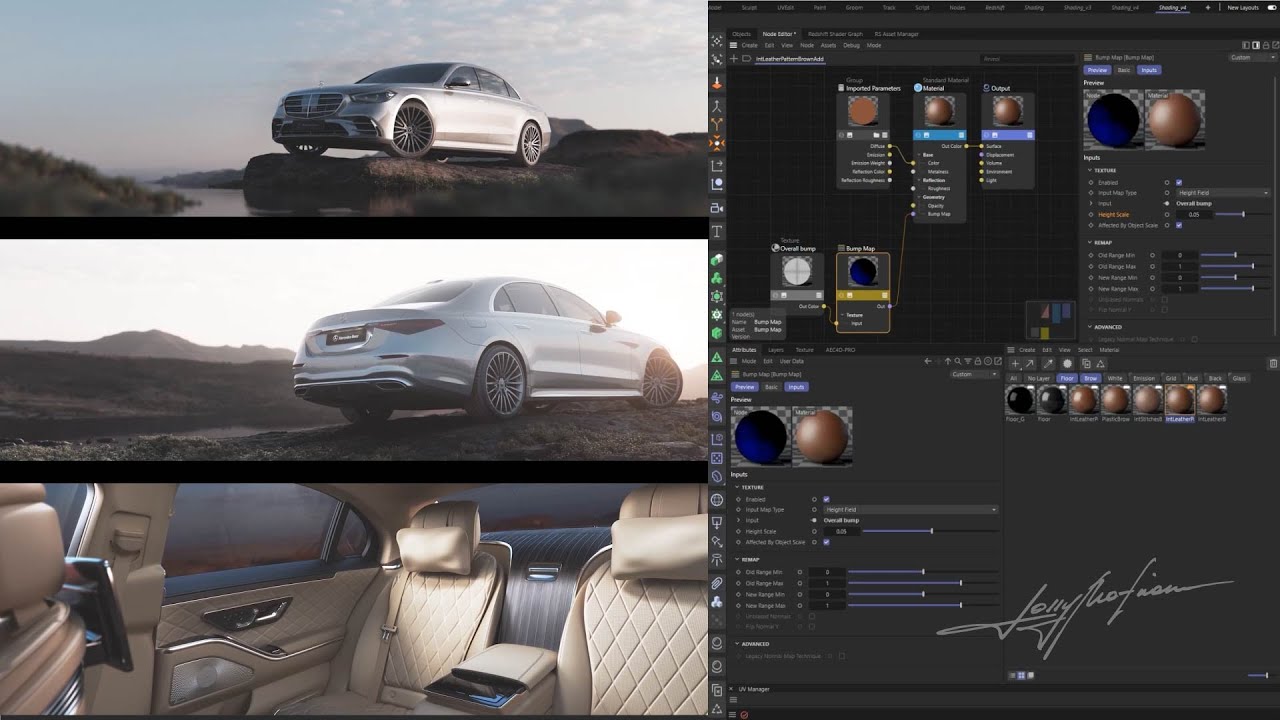Image resolution: width=1280 pixels, height=720 pixels.
Task: Click the filter icon in Attributes toolbar
Action: click(968, 361)
